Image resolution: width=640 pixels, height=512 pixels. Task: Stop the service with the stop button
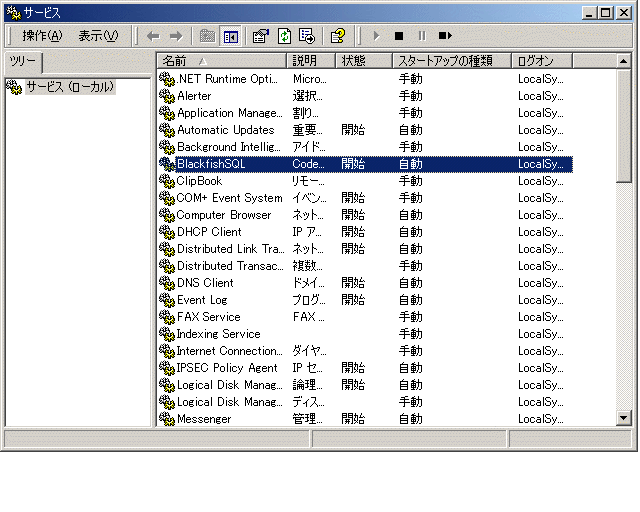[x=399, y=36]
